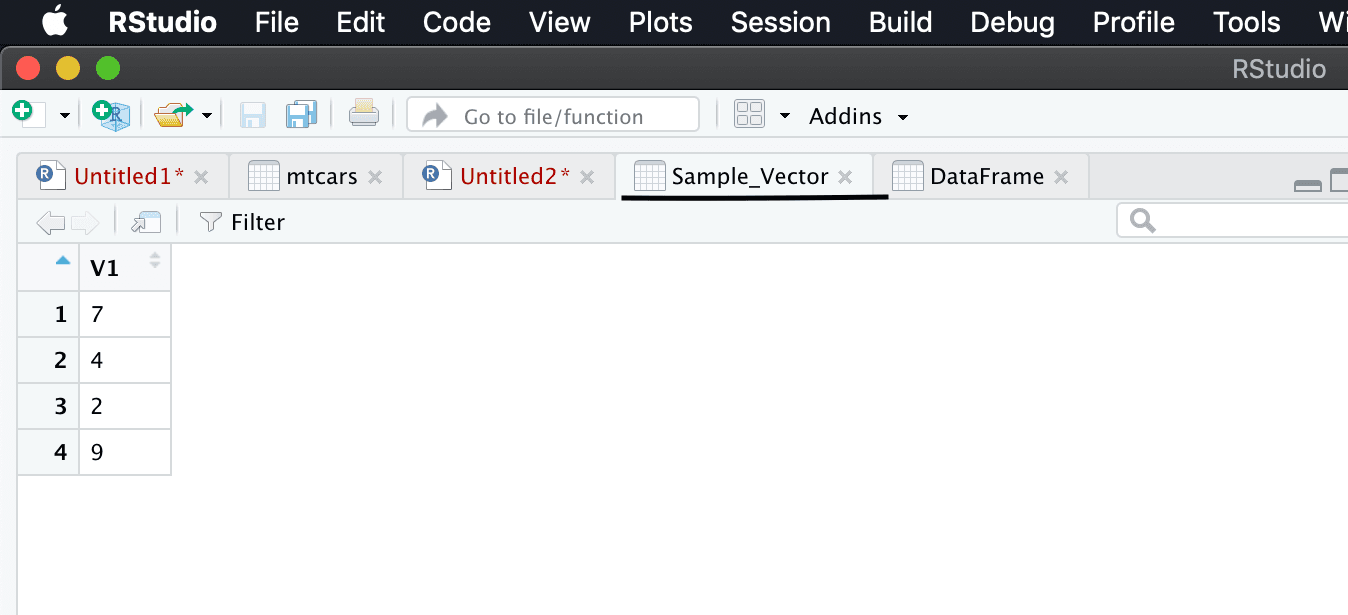Click the Open File folder icon
The height and width of the screenshot is (615, 1348).
coord(174,115)
